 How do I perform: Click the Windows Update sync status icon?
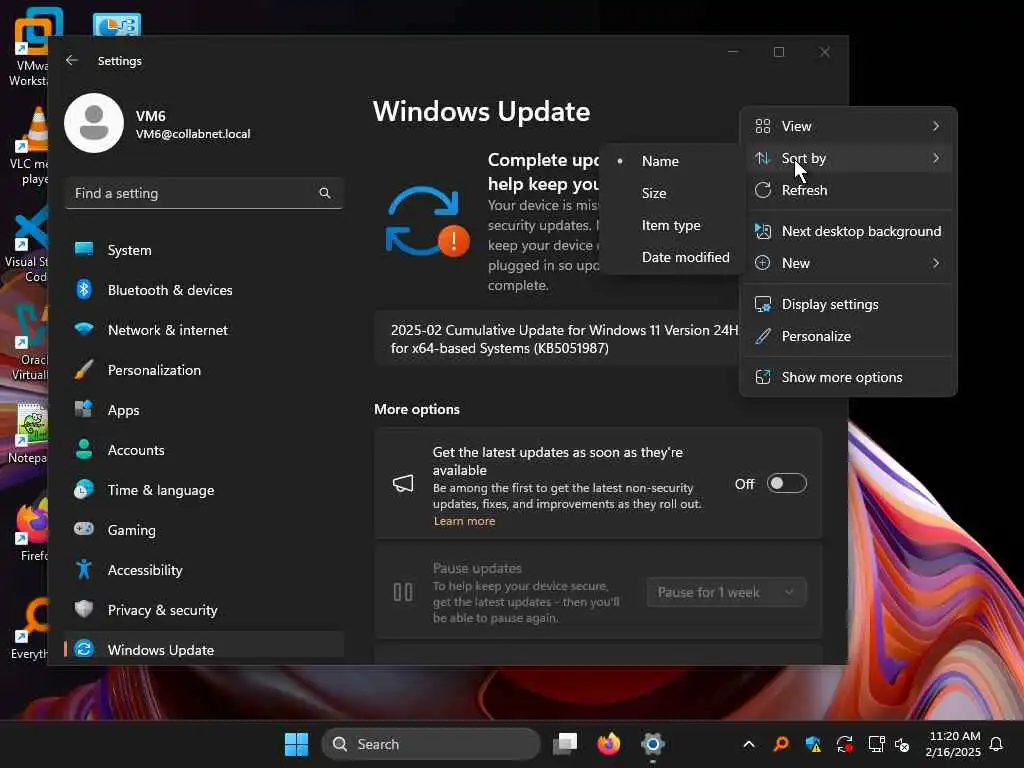[427, 222]
